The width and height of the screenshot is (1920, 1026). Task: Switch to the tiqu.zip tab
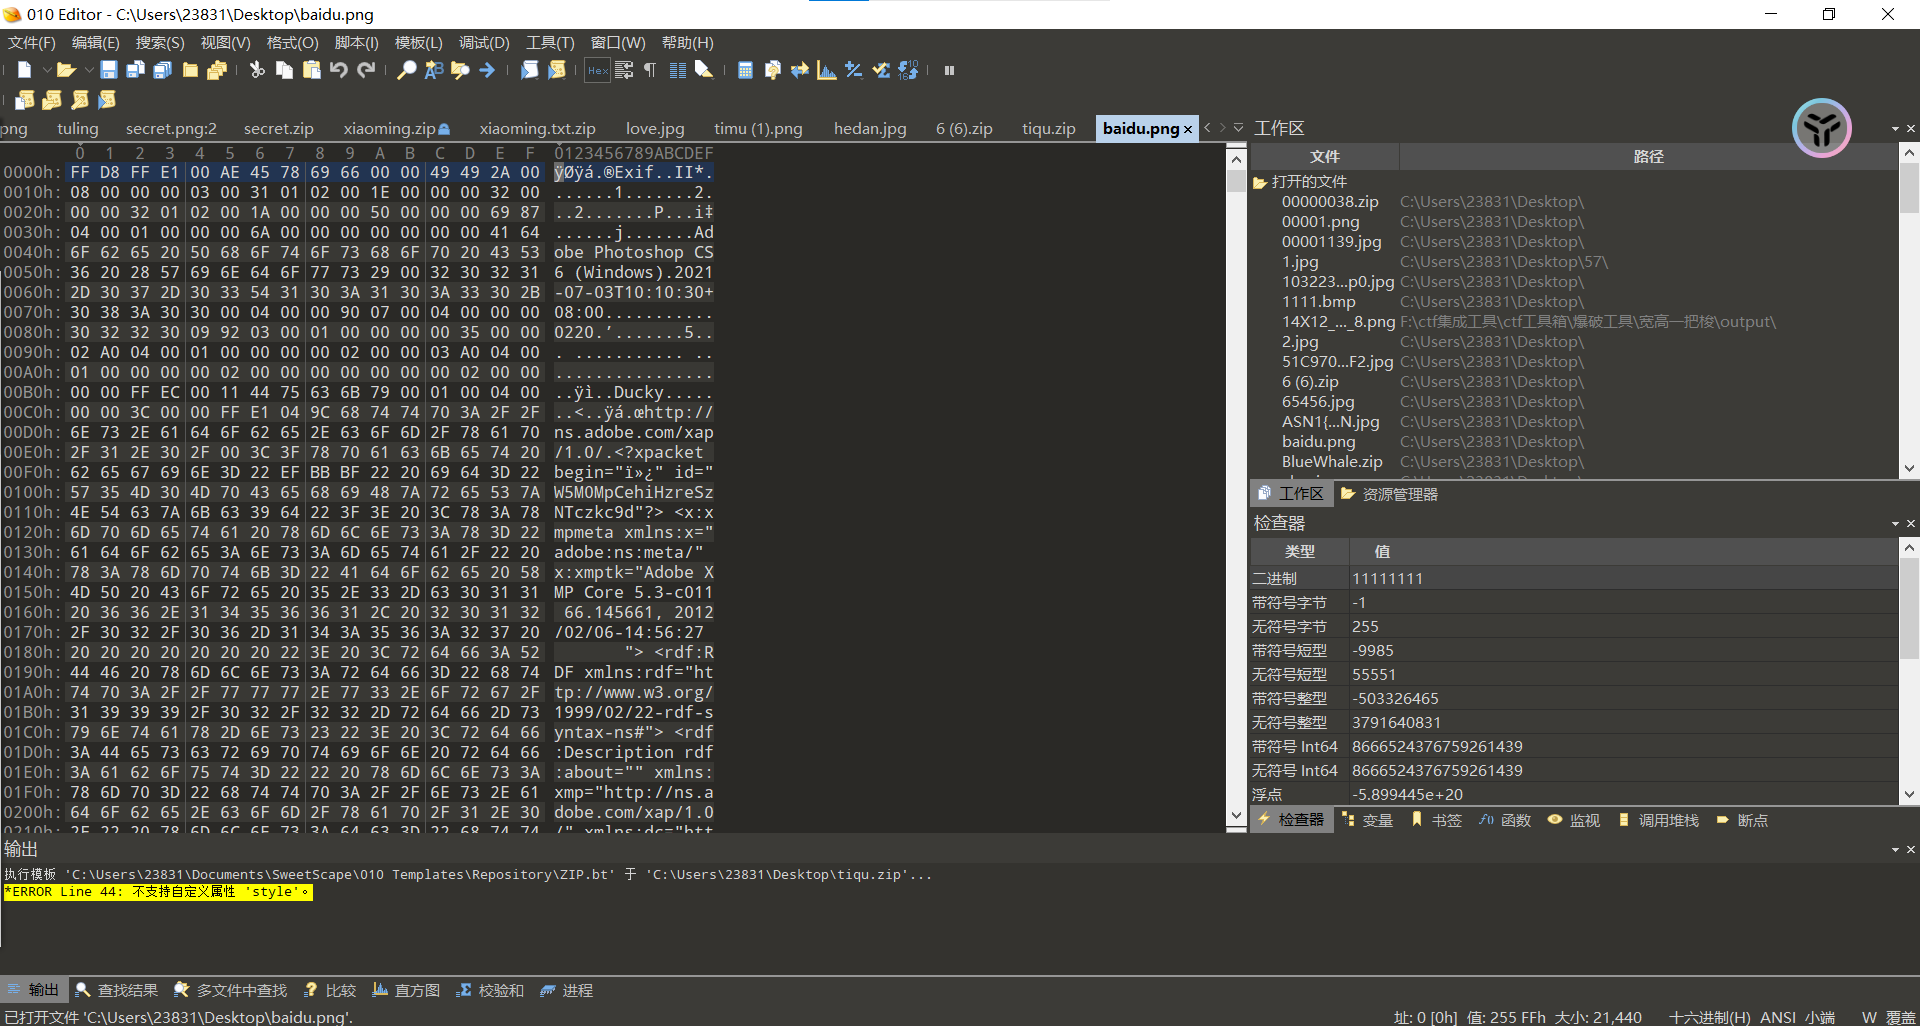tap(1048, 128)
